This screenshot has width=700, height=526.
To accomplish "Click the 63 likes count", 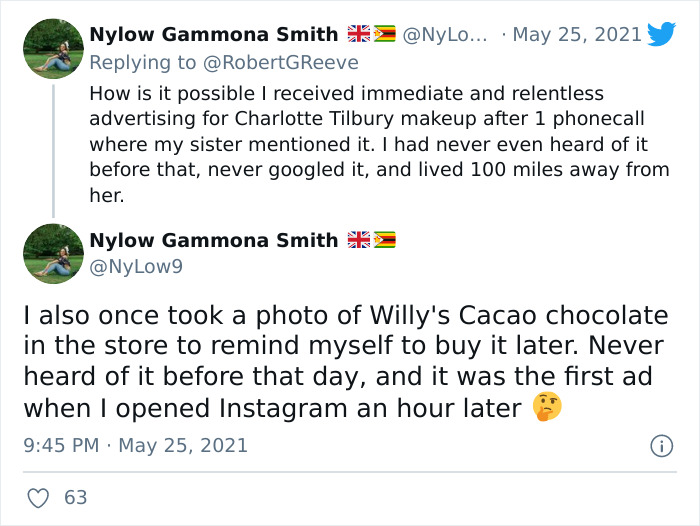I will point(76,497).
